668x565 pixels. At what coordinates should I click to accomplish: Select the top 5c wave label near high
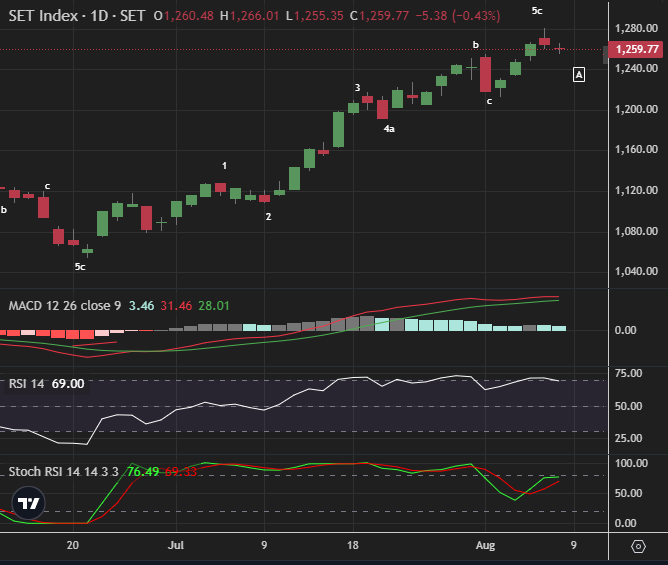click(x=537, y=11)
